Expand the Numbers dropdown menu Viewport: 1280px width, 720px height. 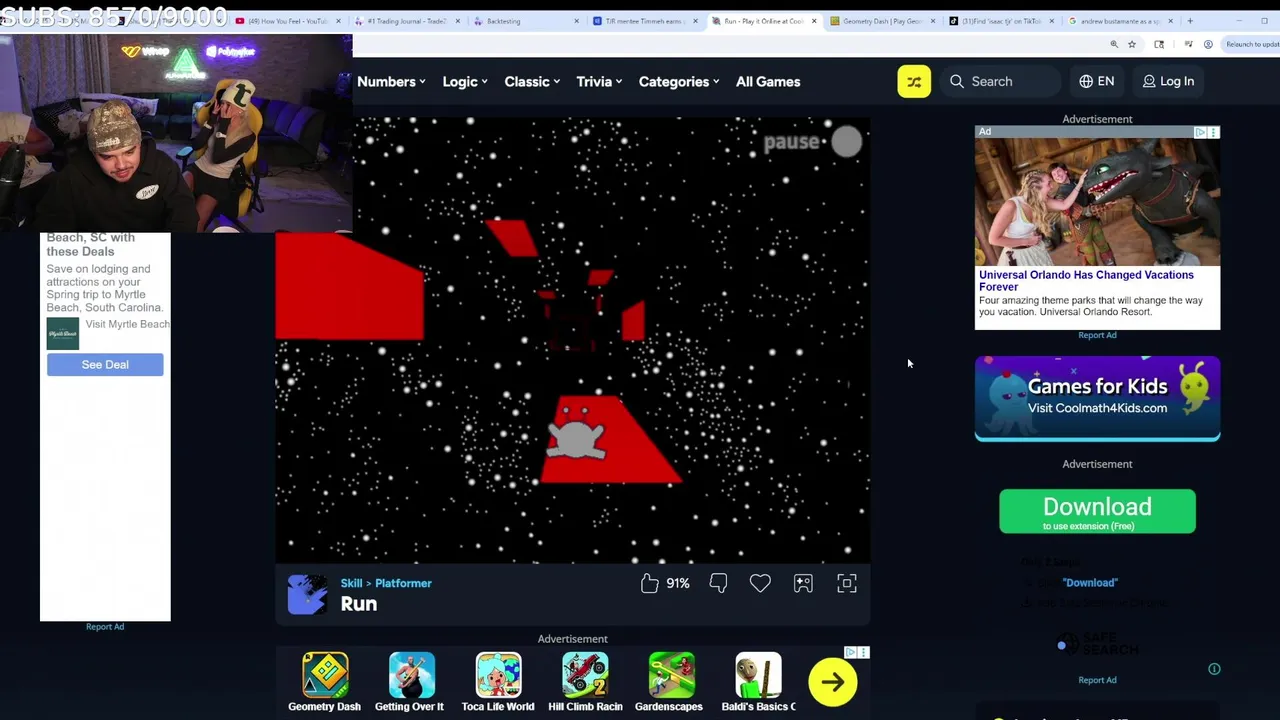[x=391, y=82]
